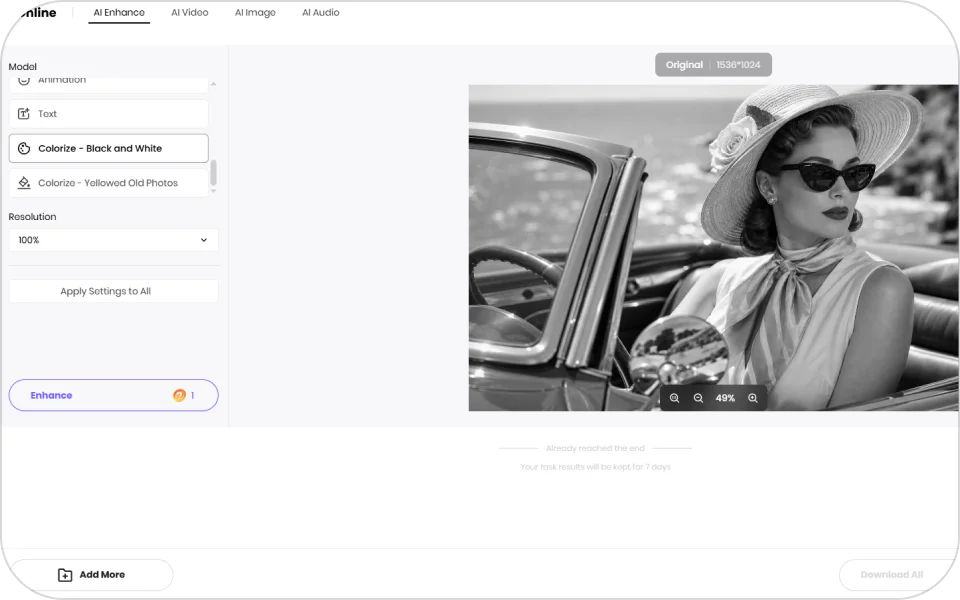Choose Colorize - Yellowed Old Photos model
Screen dimensions: 960x600
pyautogui.click(x=108, y=182)
